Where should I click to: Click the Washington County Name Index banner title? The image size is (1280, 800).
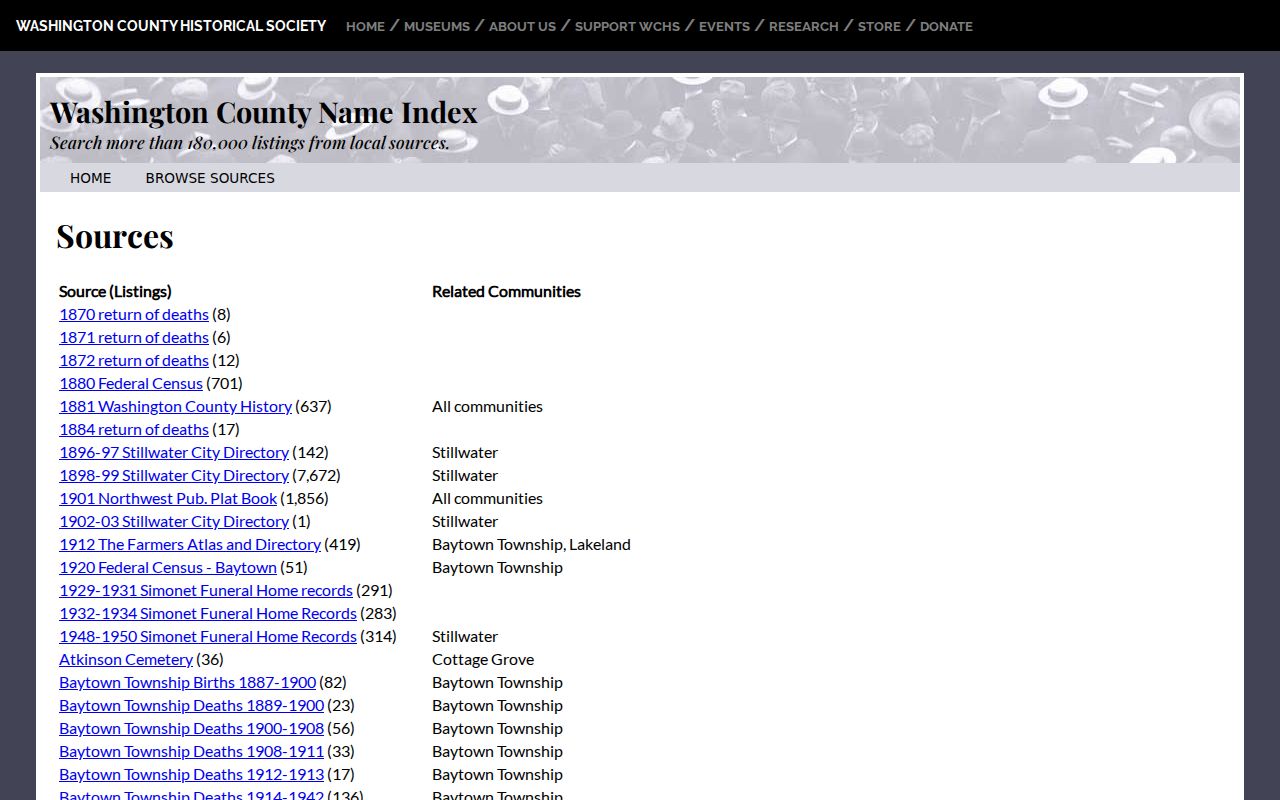(x=264, y=112)
